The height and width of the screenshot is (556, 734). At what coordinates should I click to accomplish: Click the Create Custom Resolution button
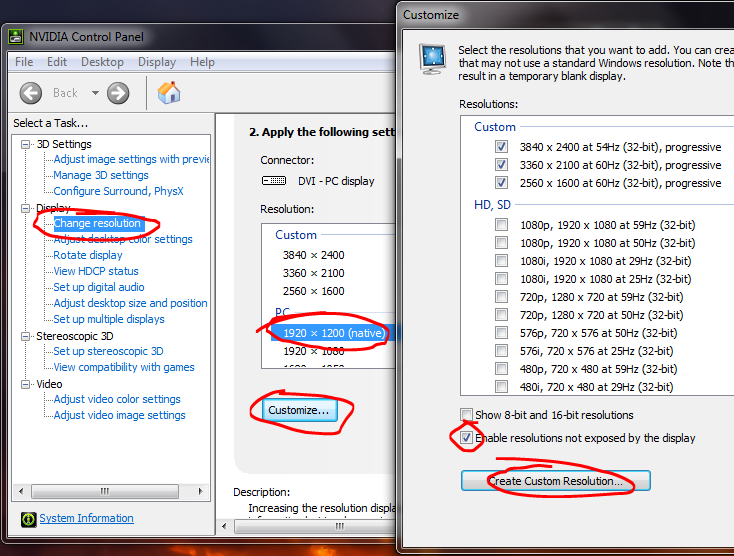point(556,481)
